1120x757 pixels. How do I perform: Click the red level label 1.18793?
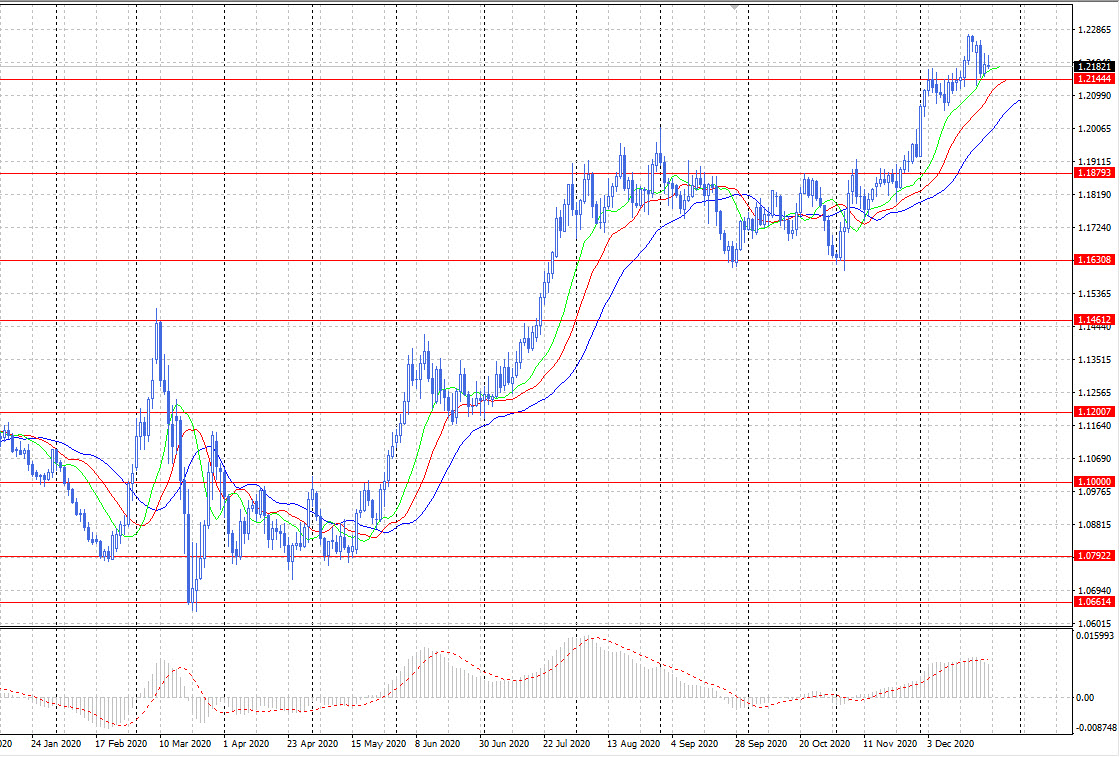point(1095,173)
